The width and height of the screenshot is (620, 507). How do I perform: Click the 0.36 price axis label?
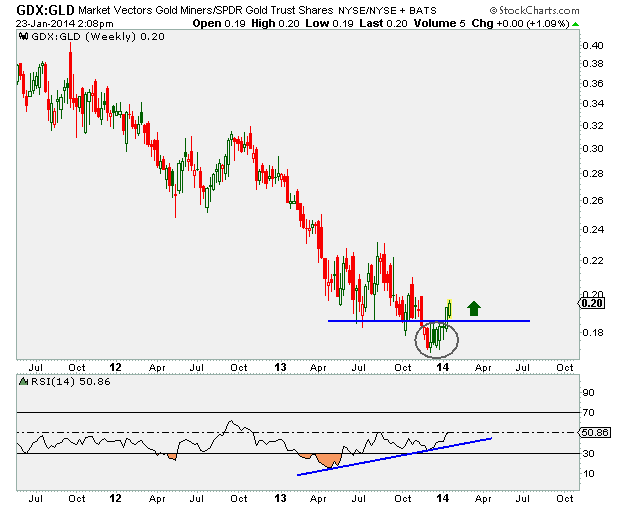coord(593,83)
